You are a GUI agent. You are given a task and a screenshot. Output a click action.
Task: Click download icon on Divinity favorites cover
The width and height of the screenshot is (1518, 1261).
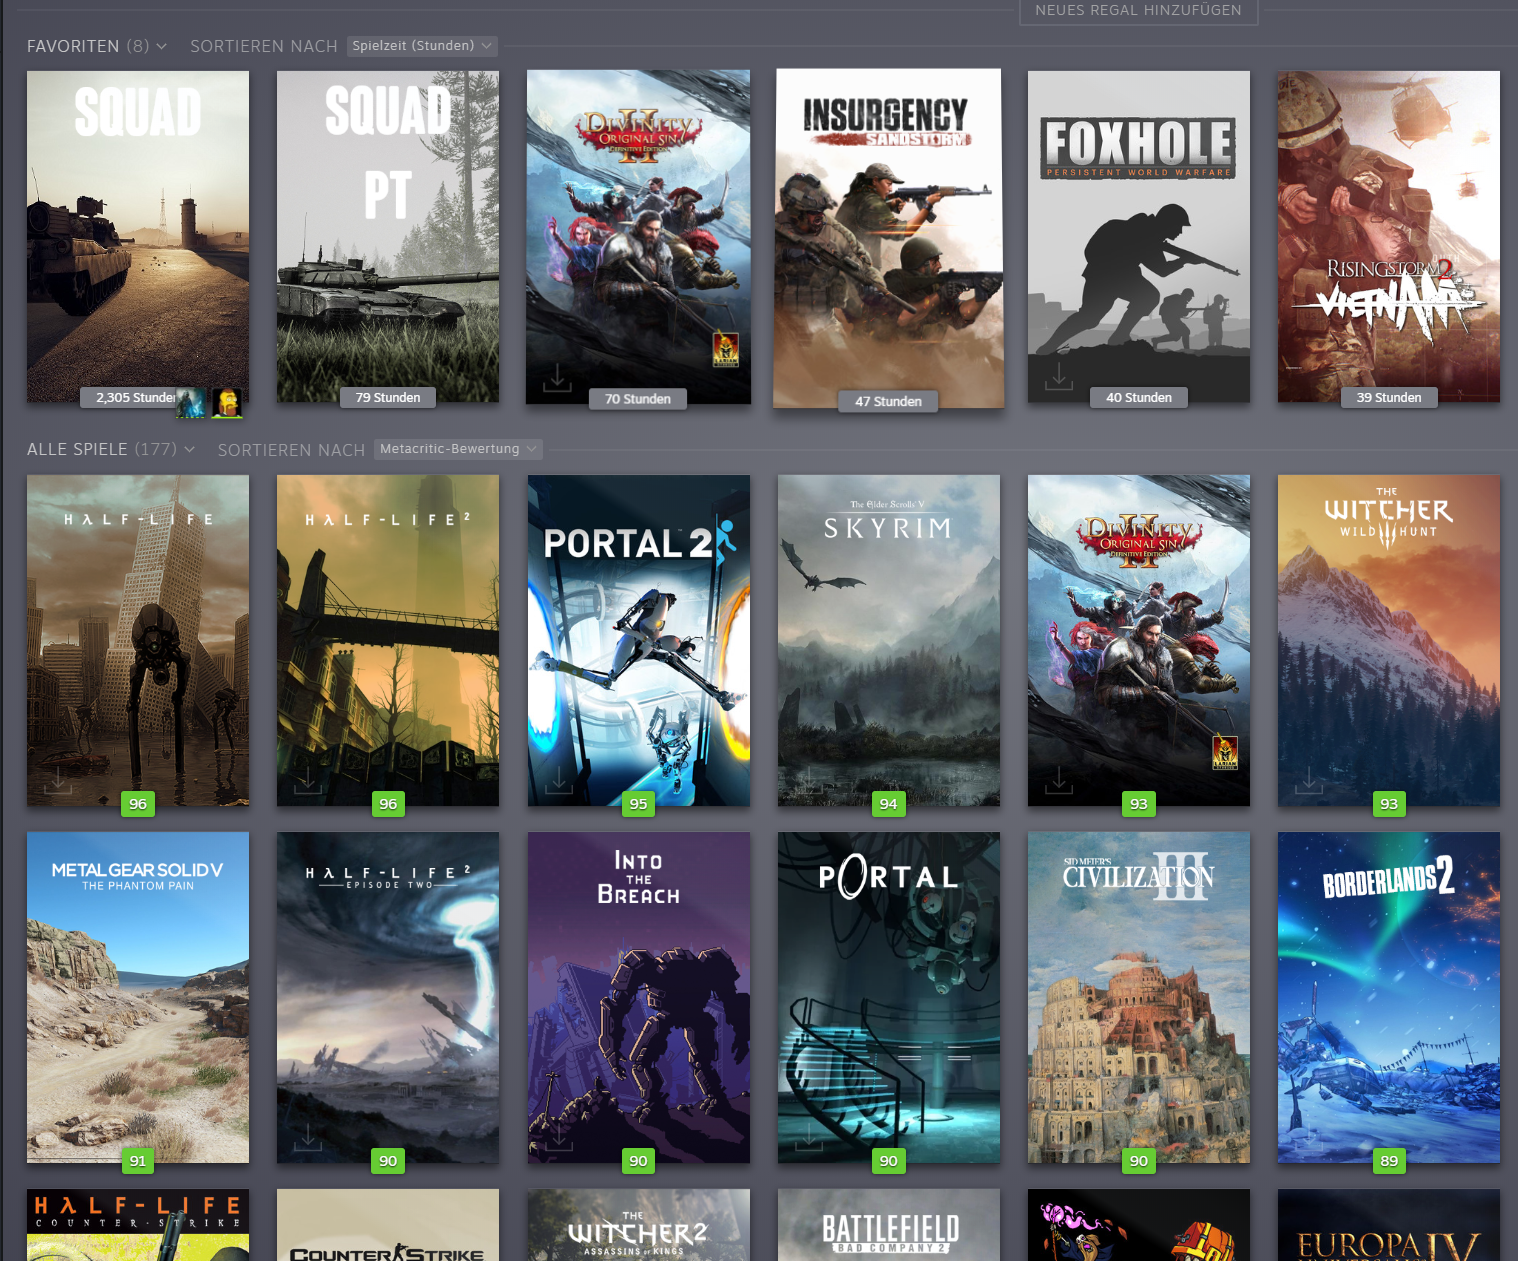[557, 378]
